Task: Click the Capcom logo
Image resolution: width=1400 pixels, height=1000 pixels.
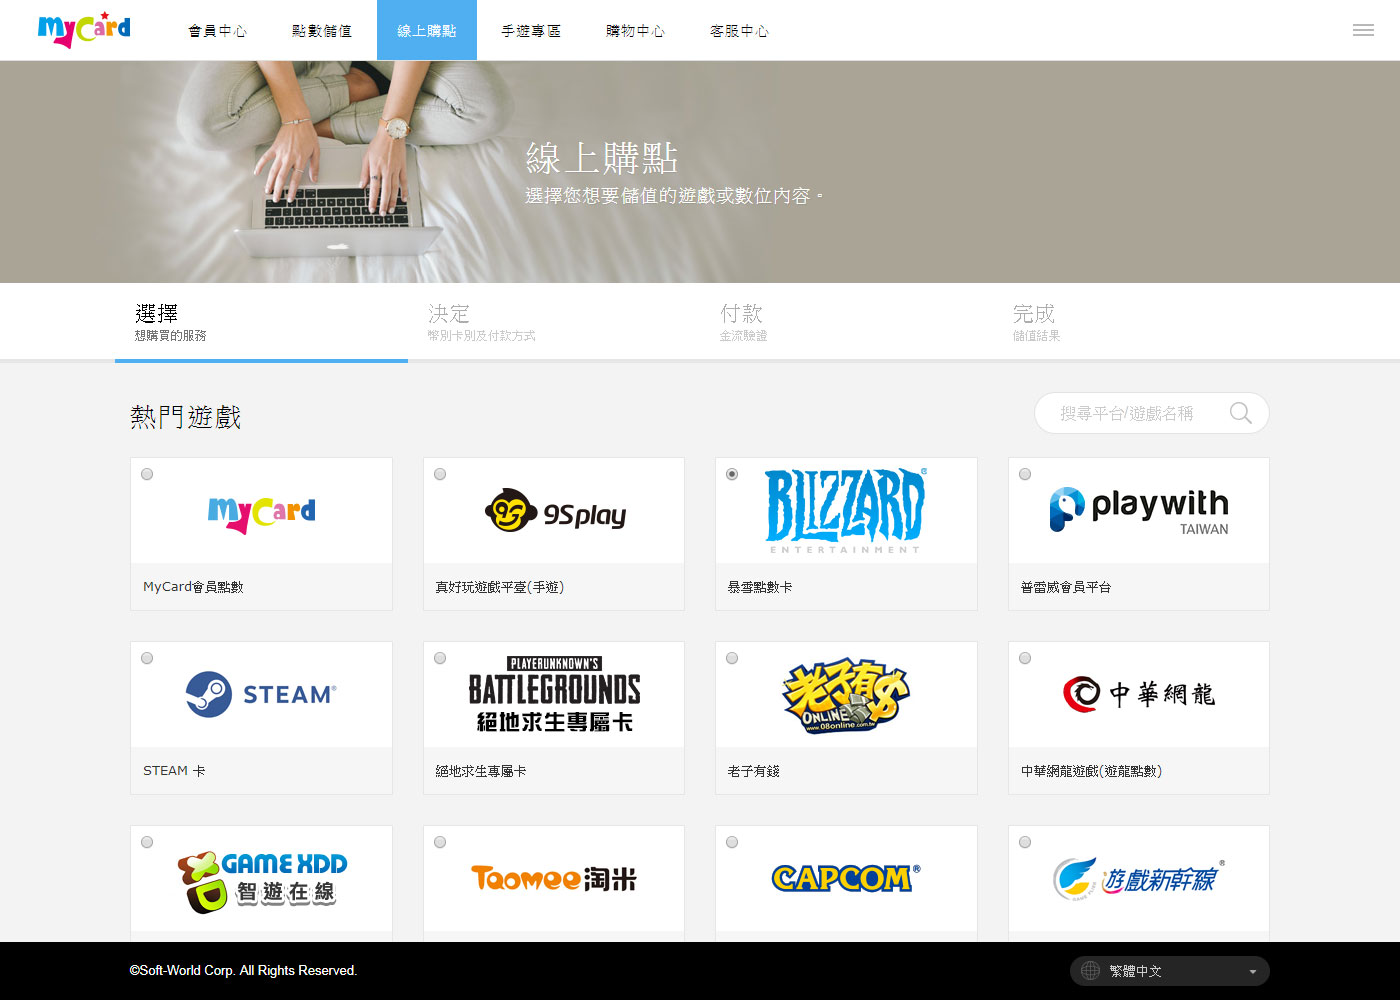Action: point(846,878)
